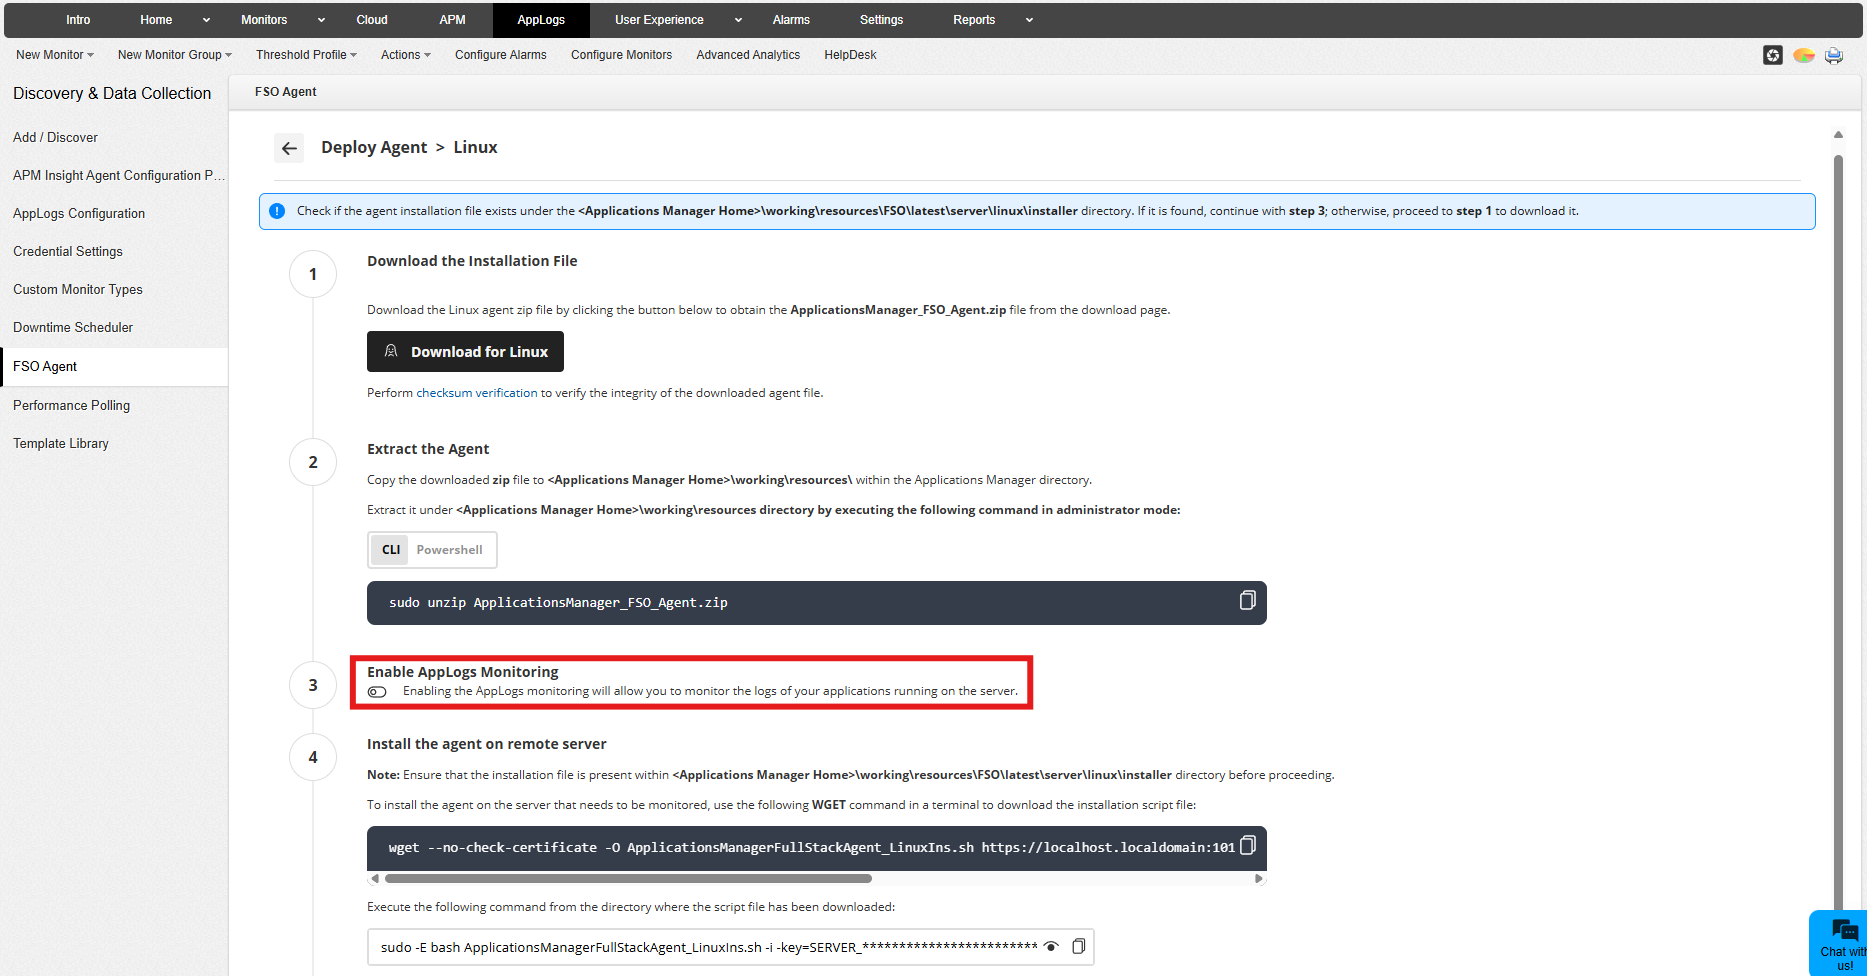Reveal the hidden SERVER key
The image size is (1867, 976).
1051,946
